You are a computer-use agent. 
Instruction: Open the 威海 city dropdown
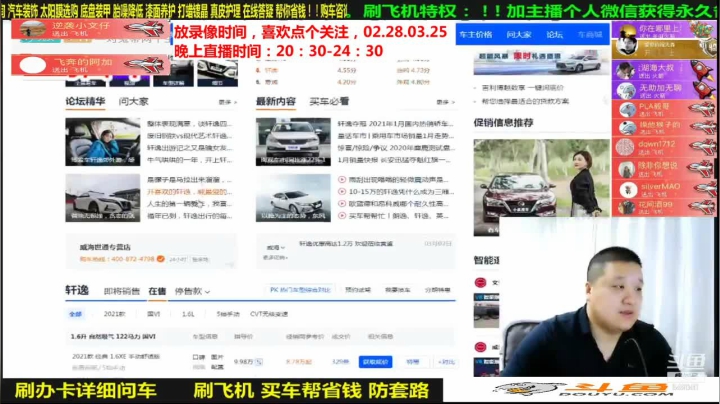point(276,247)
